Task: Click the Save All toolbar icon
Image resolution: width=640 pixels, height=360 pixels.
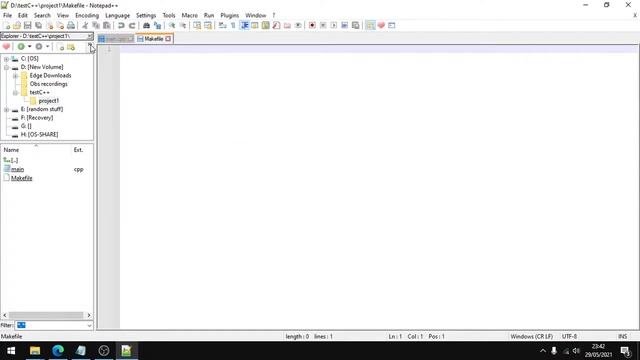Action: [x=38, y=25]
